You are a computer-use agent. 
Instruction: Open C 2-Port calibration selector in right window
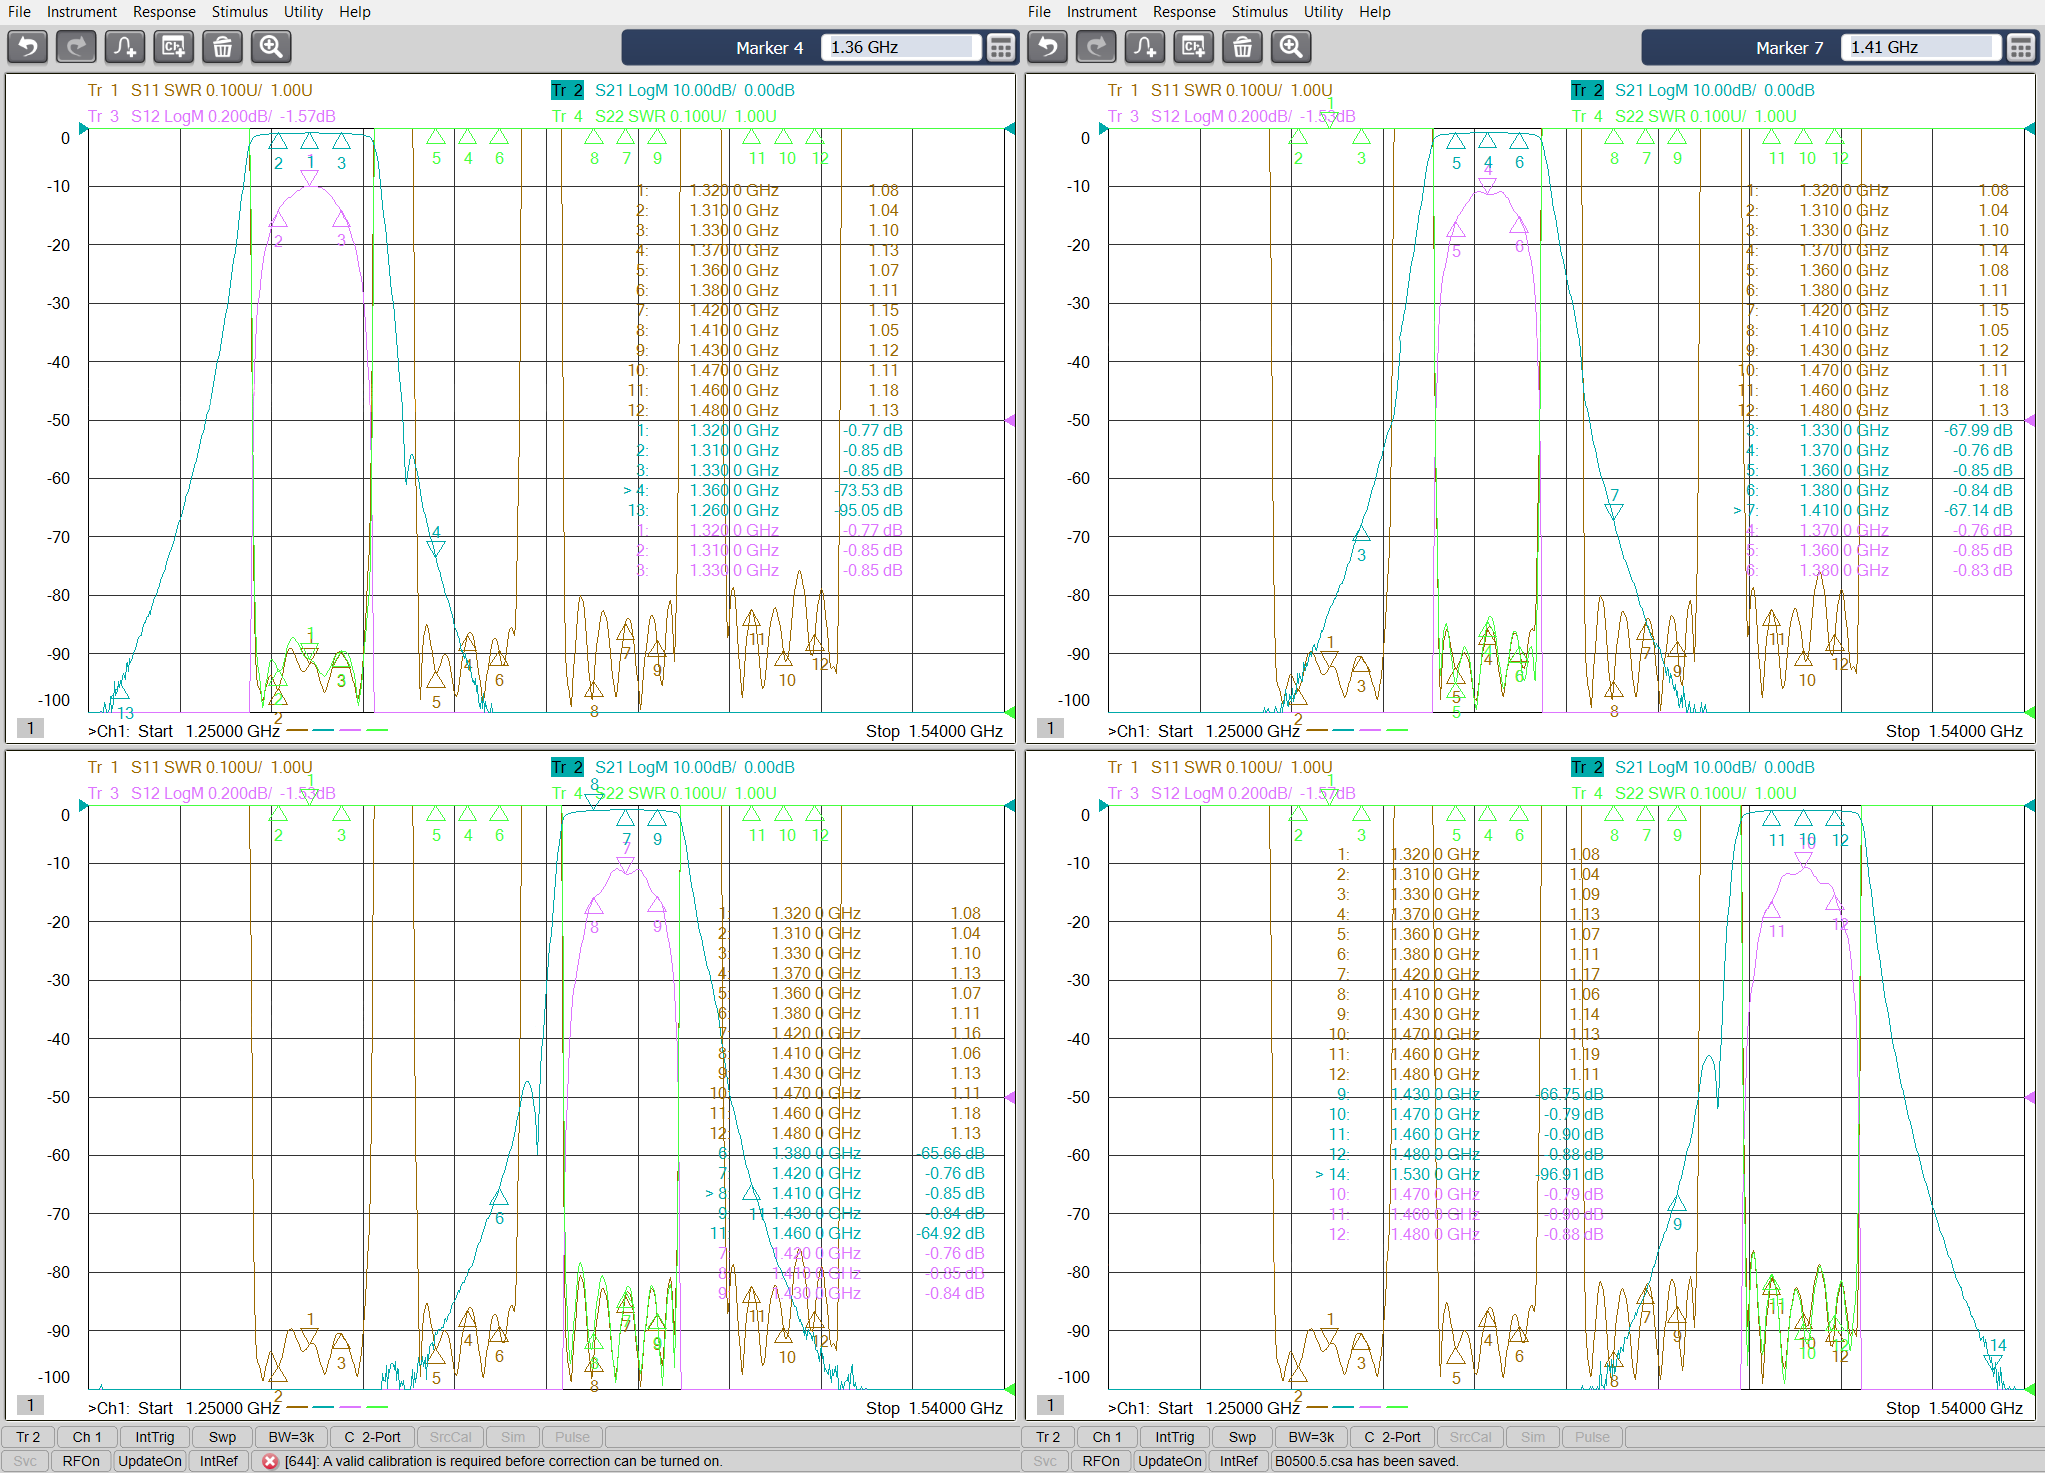[x=1392, y=1437]
